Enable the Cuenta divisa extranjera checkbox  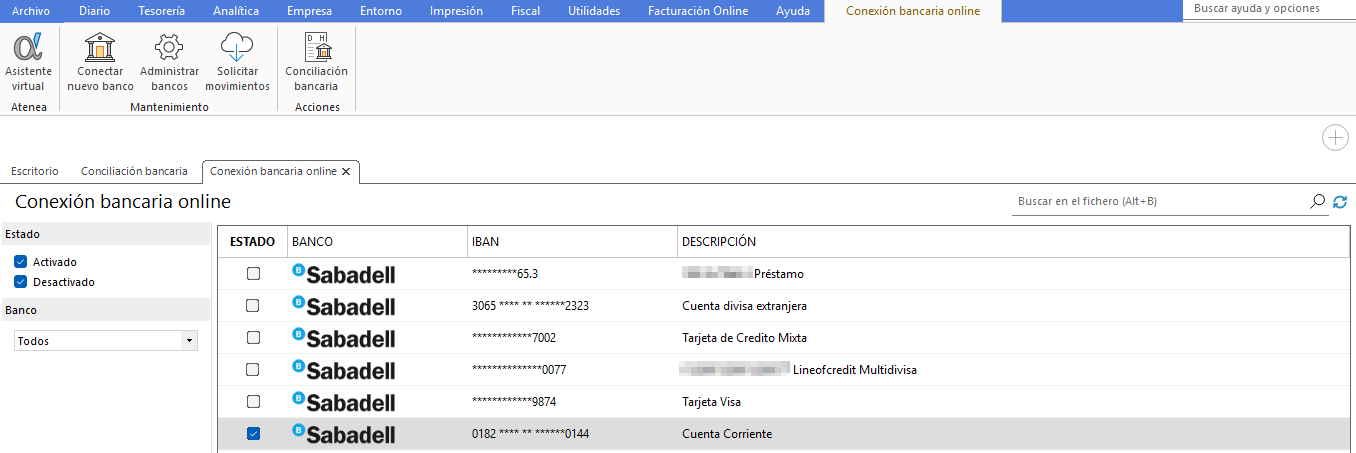pos(253,306)
